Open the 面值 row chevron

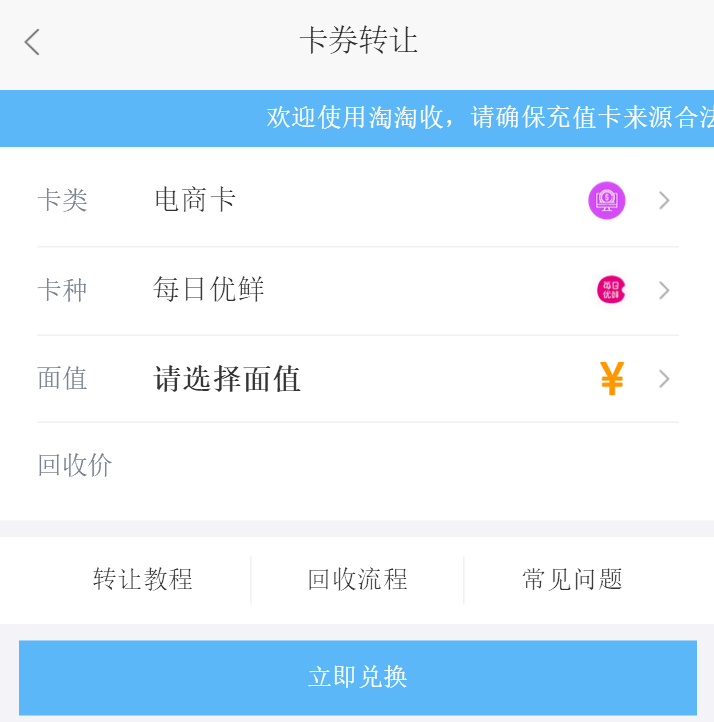(x=664, y=379)
